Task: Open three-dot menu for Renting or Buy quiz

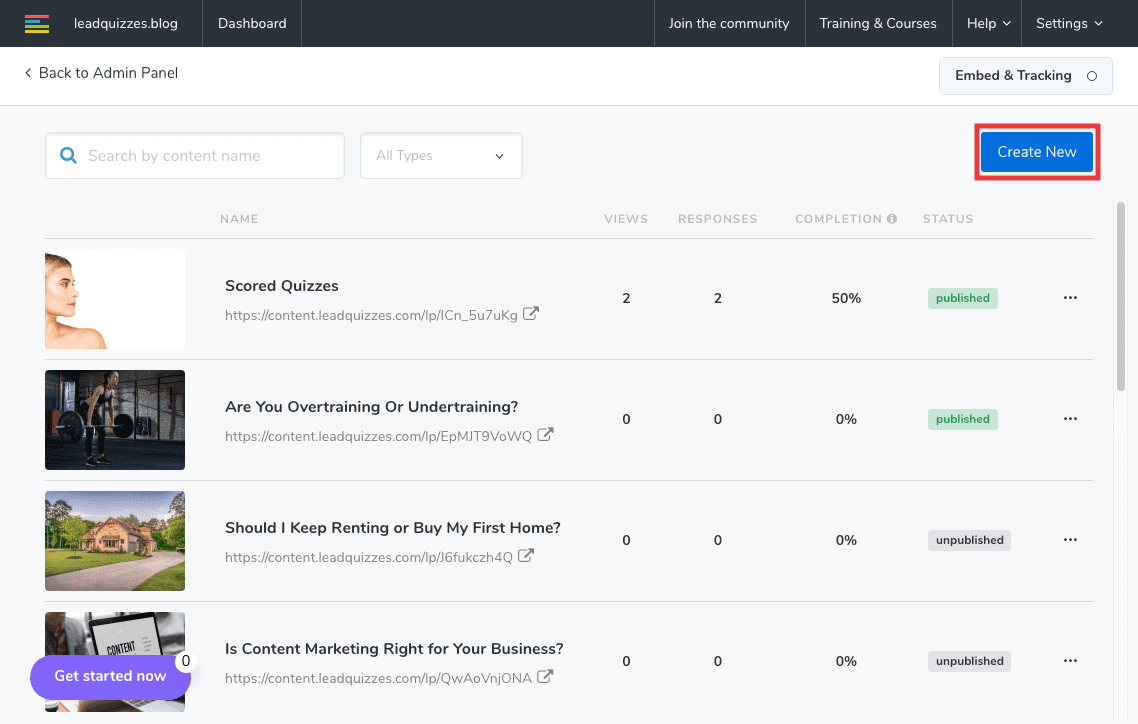Action: pos(1070,540)
